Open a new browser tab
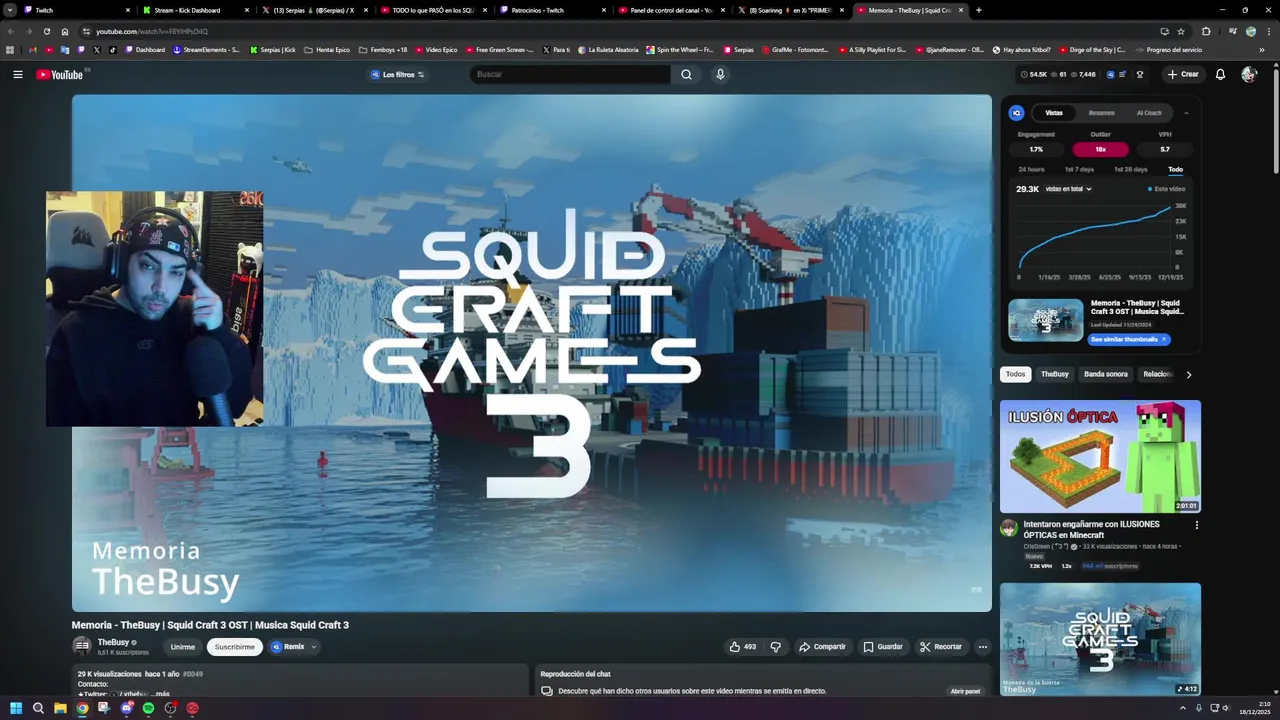The width and height of the screenshot is (1280, 720). tap(978, 10)
